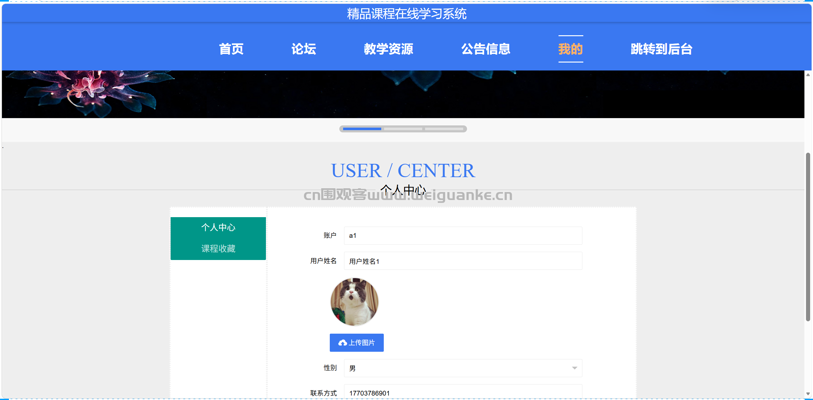Click the round cat avatar image
Viewport: 813px width, 400px height.
[x=355, y=302]
